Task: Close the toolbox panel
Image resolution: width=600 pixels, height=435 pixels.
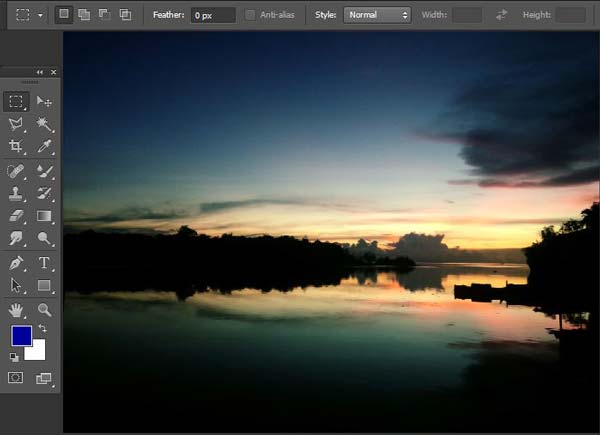Action: 54,72
